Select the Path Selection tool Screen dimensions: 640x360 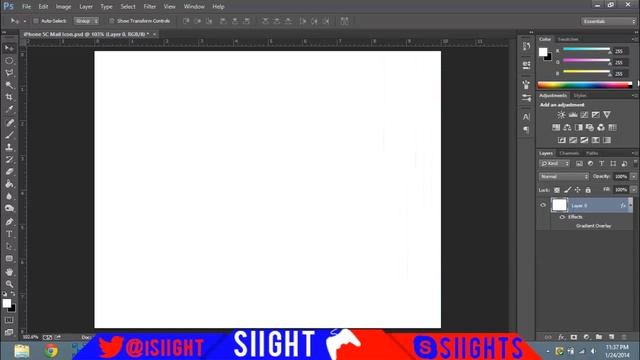(9, 247)
